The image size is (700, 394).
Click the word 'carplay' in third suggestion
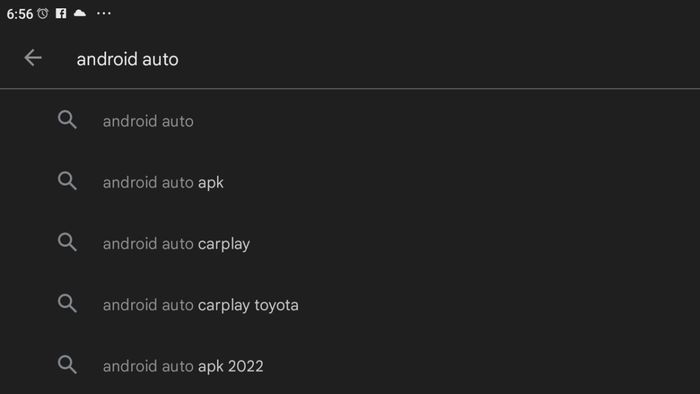click(224, 245)
